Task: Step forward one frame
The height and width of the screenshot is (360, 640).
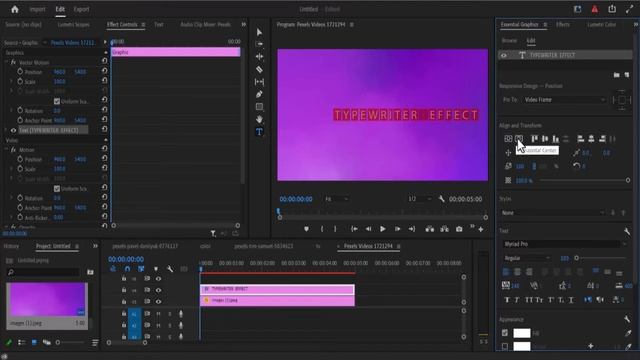Action: tap(397, 229)
